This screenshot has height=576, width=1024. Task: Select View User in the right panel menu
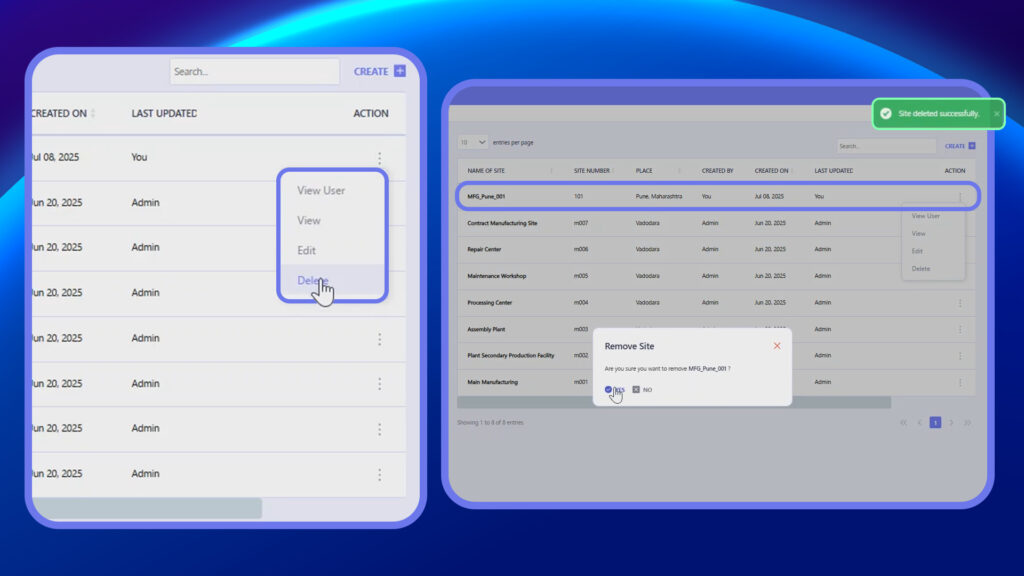click(x=925, y=216)
